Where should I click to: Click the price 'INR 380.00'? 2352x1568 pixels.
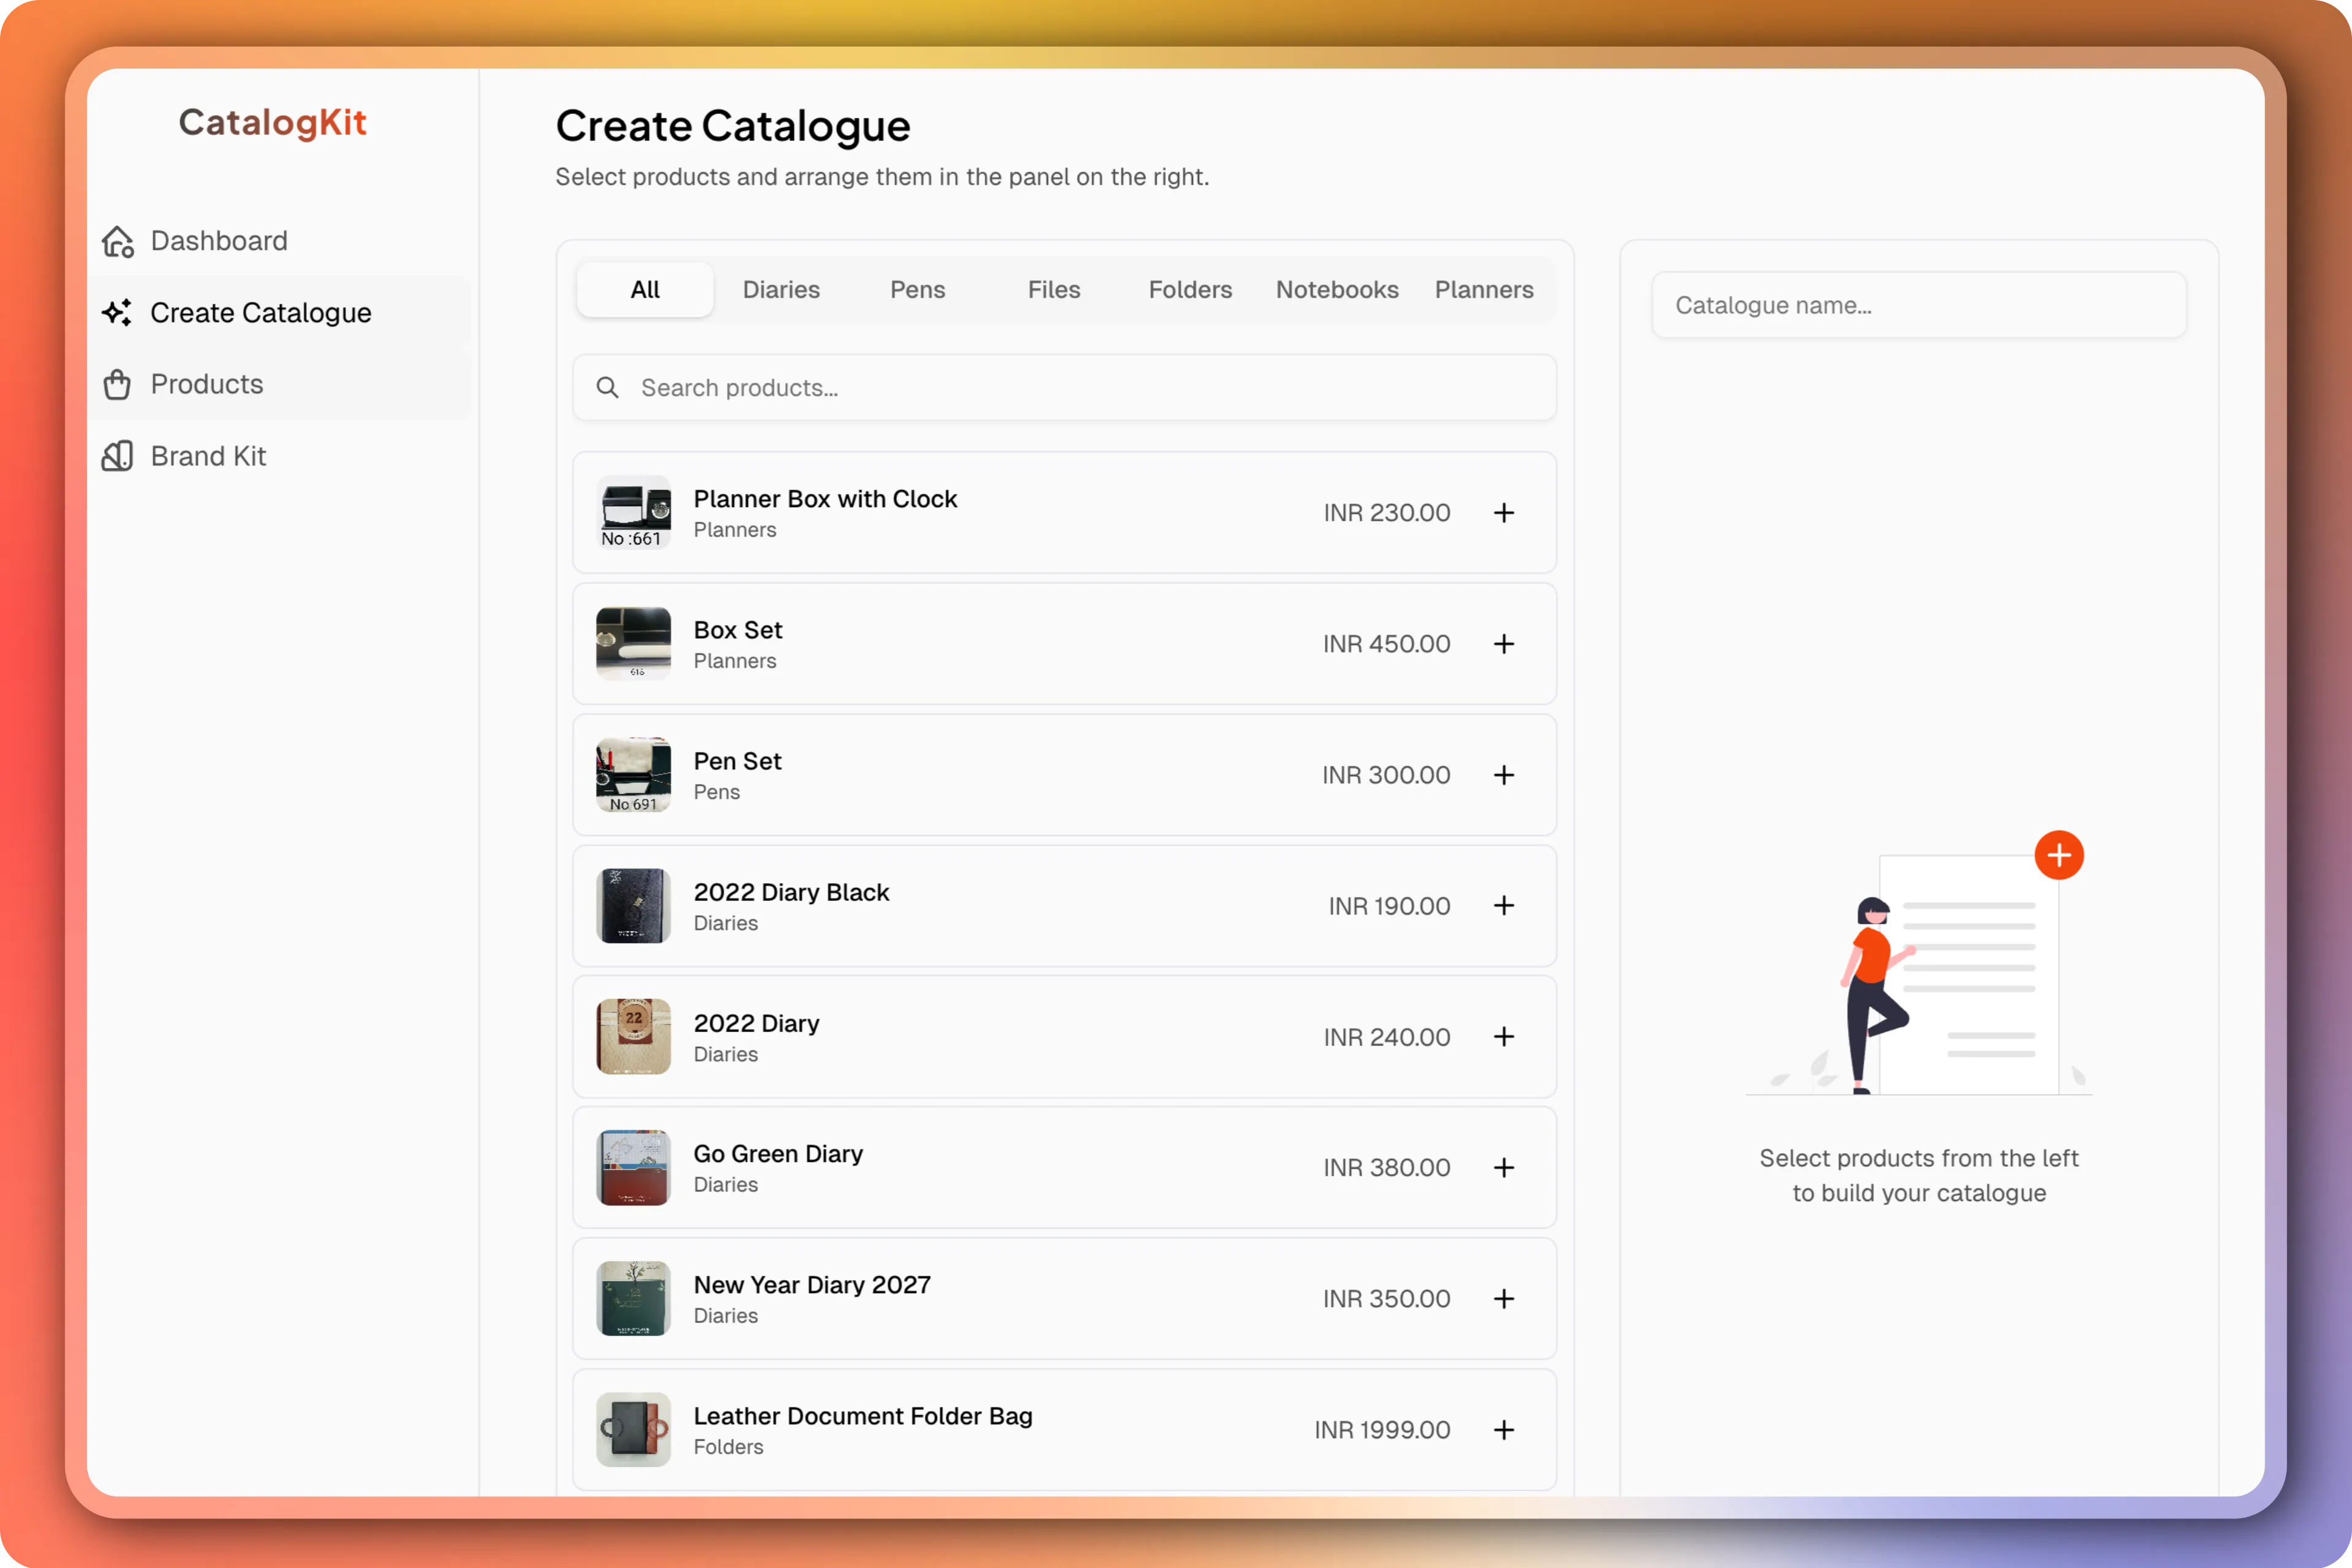pos(1387,1168)
